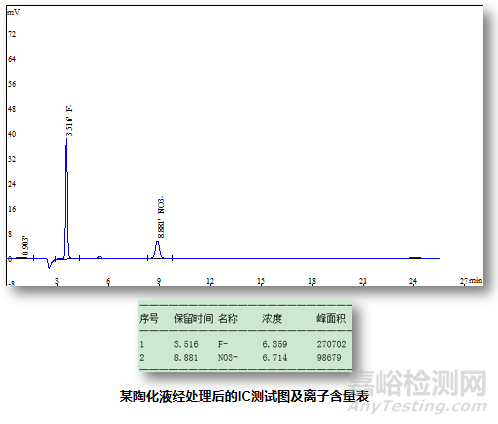Click x-axis tick label 12

point(210,281)
